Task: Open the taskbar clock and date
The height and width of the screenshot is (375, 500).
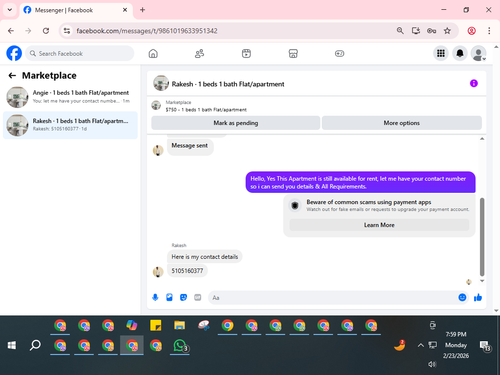Action: pyautogui.click(x=456, y=345)
